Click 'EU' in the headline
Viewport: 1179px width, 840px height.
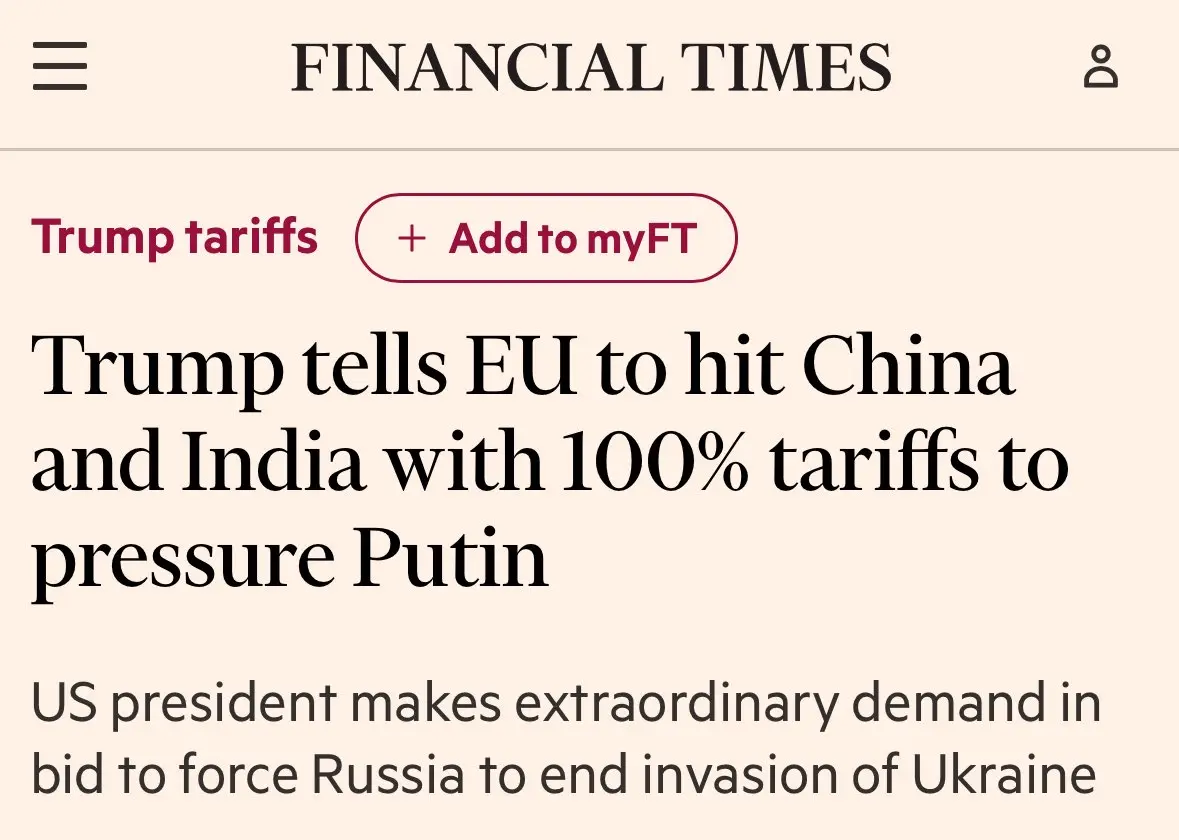coord(521,366)
